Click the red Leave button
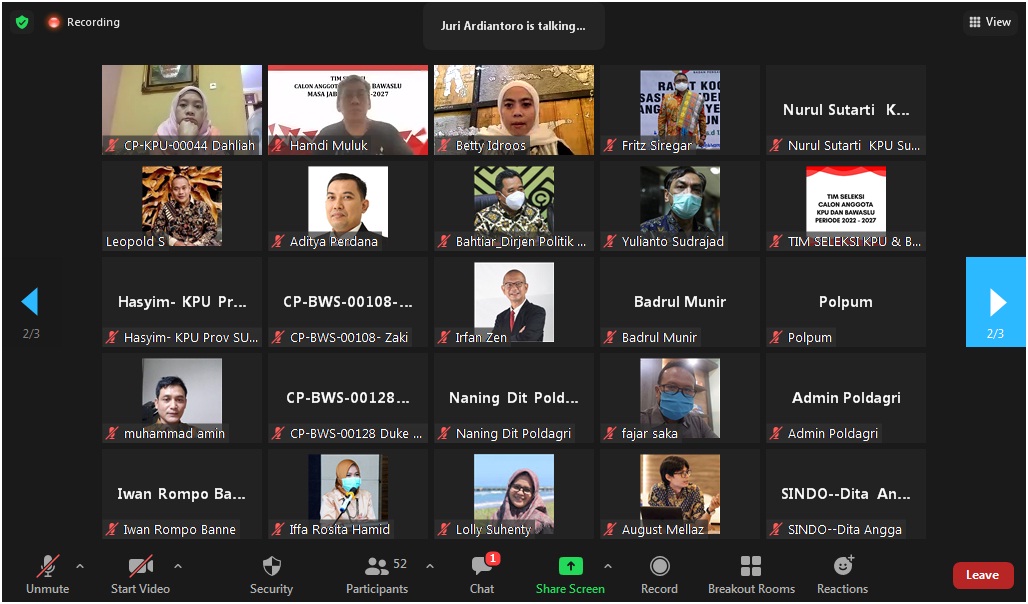Image resolution: width=1028 pixels, height=604 pixels. [x=982, y=575]
